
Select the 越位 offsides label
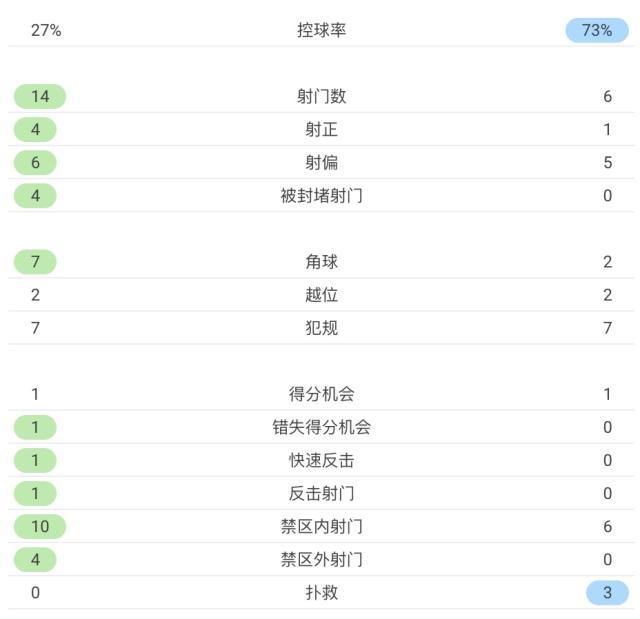pos(321,294)
